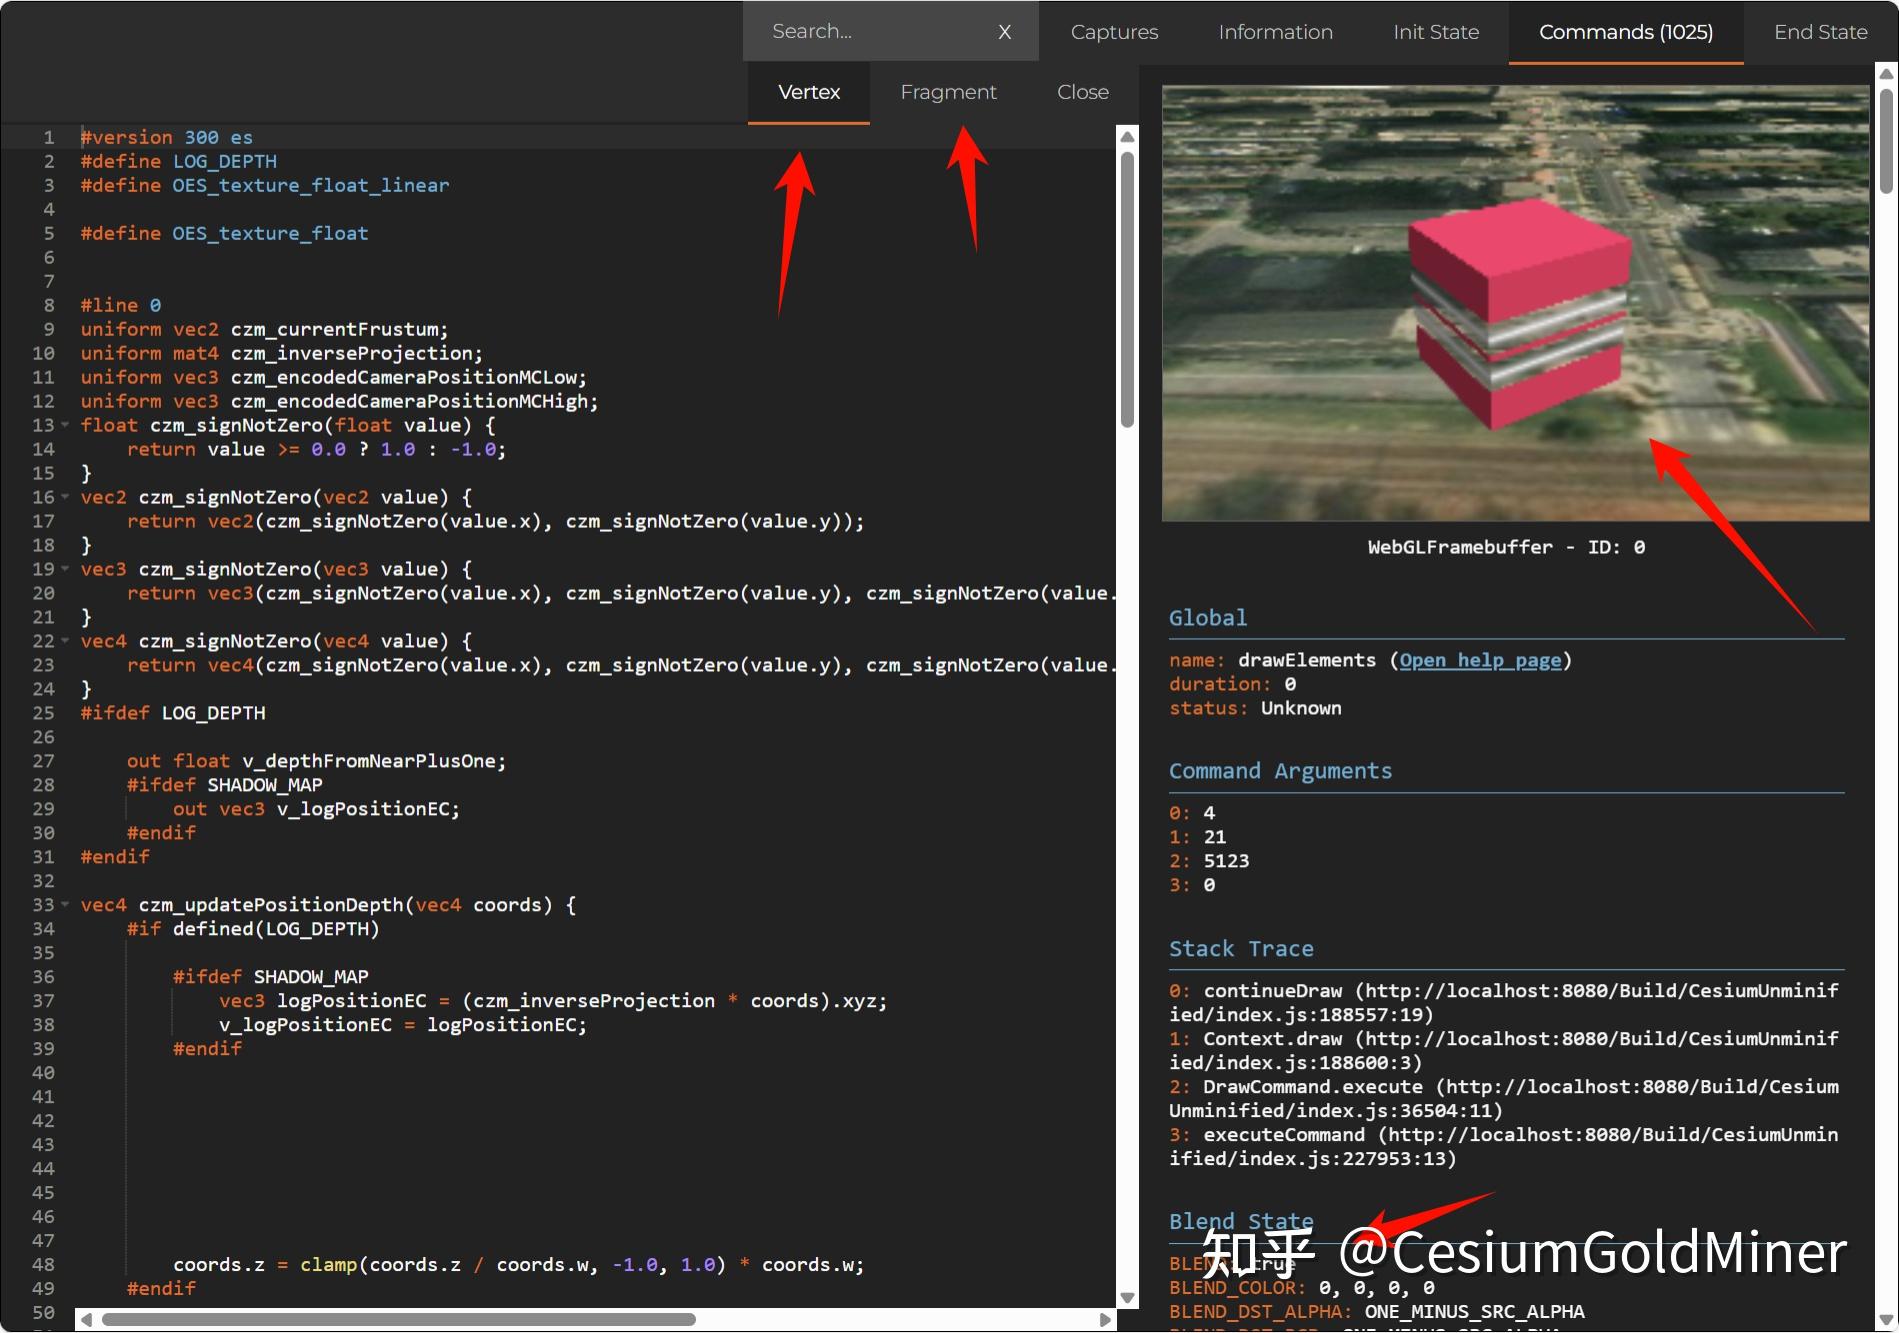Collapse the code fold at line 13

[65, 425]
